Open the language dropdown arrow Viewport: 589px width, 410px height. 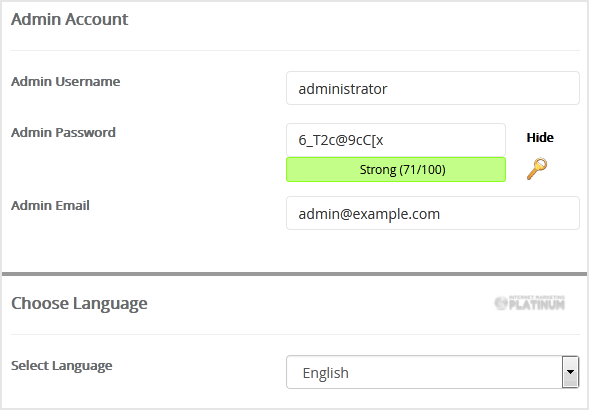coord(570,372)
